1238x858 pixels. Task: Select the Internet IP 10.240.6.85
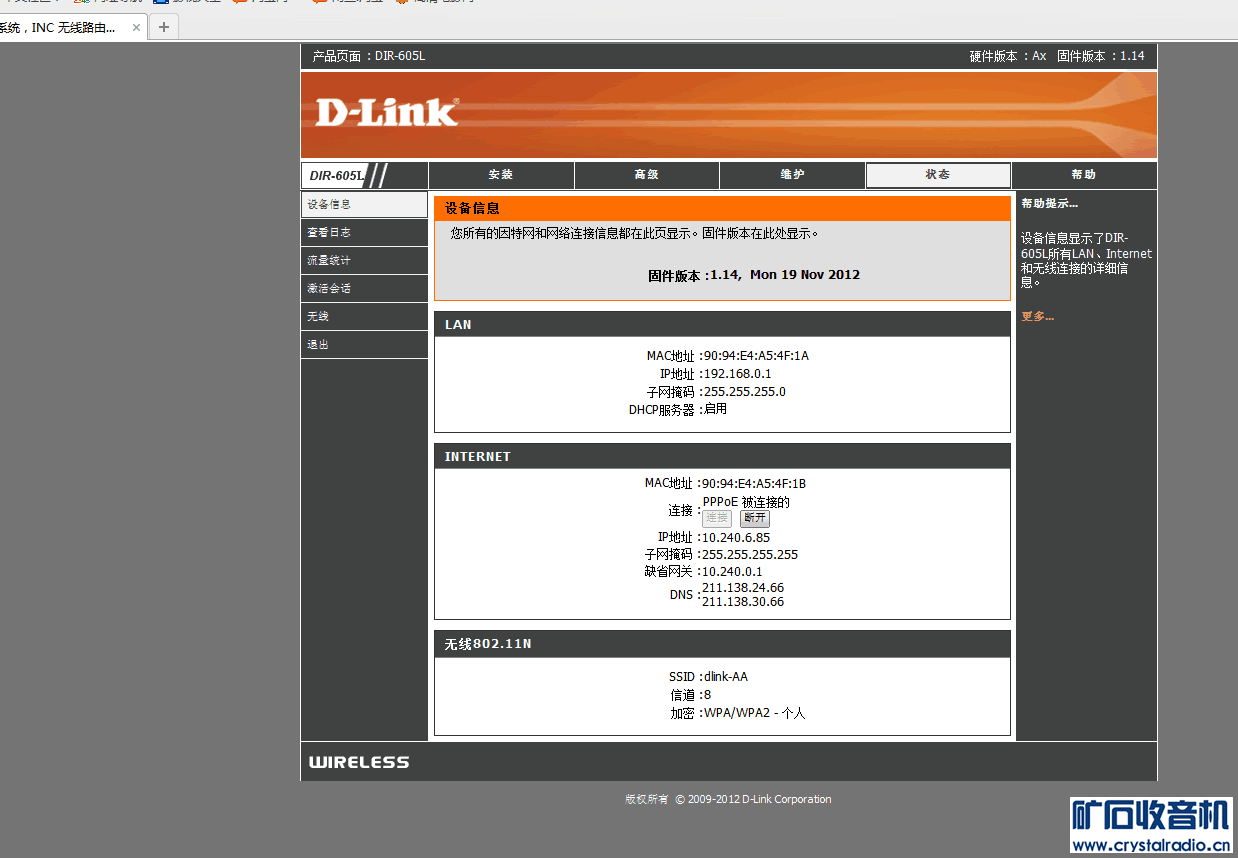736,538
